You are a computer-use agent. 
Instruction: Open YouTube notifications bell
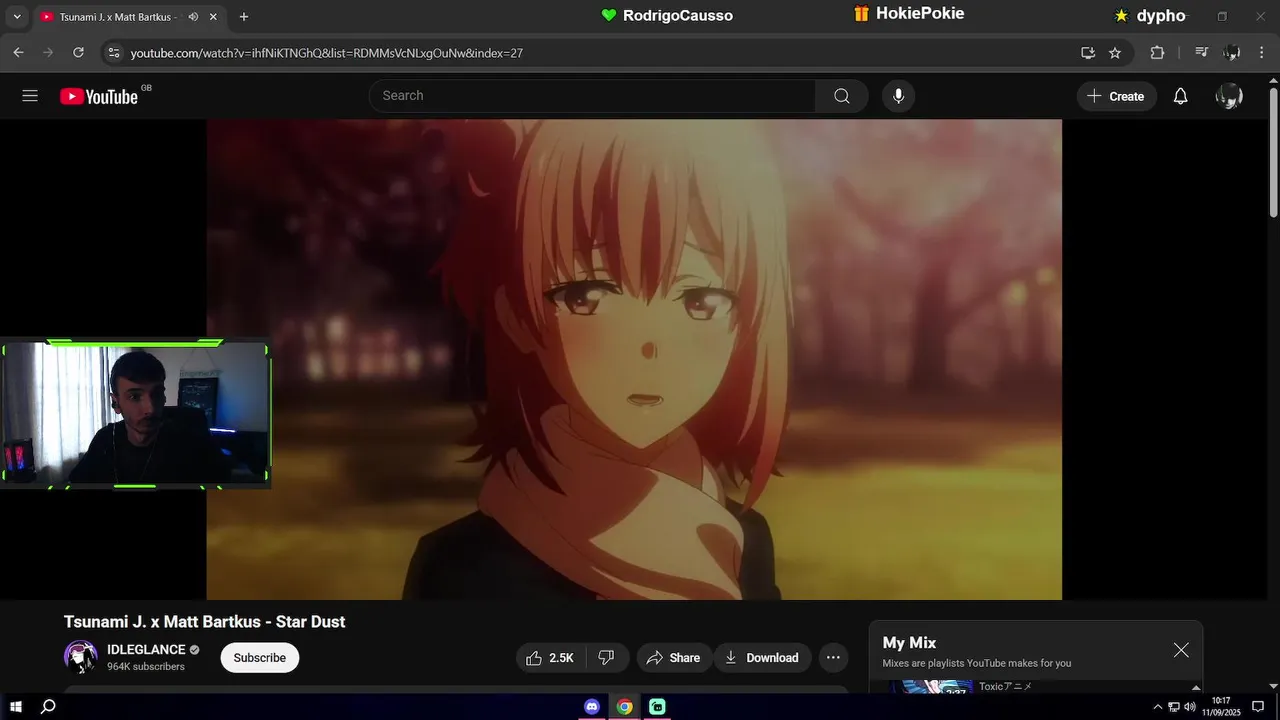[1181, 96]
